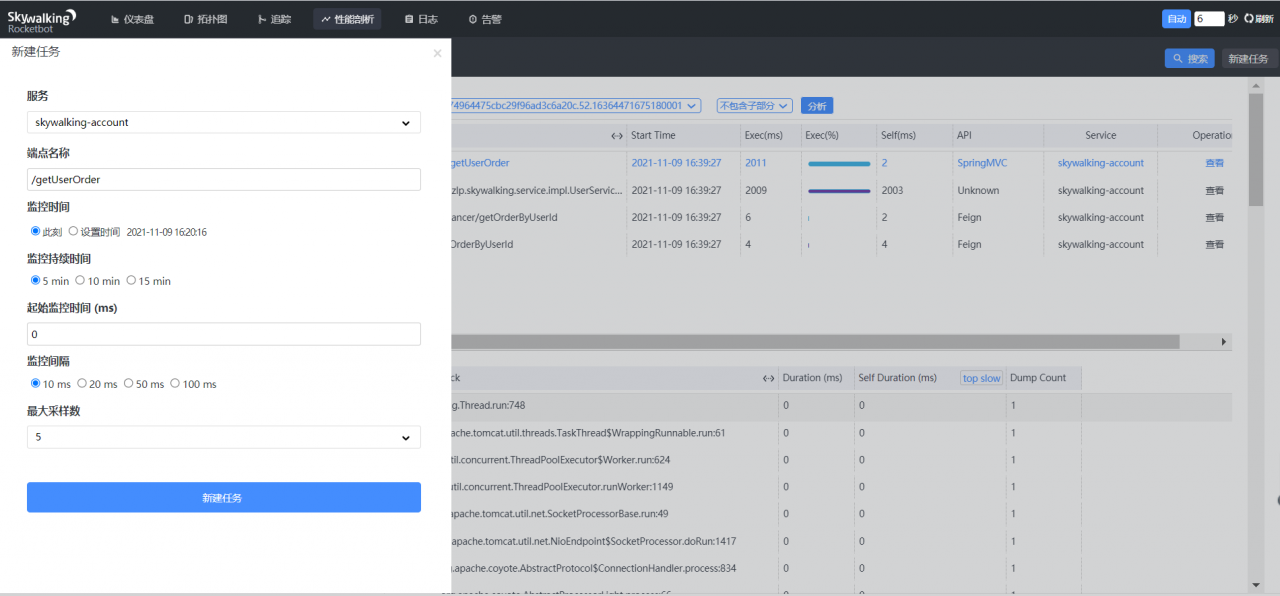Viewport: 1280px width, 596px height.
Task: Close the 新建任务 dialog with X
Action: coord(437,53)
